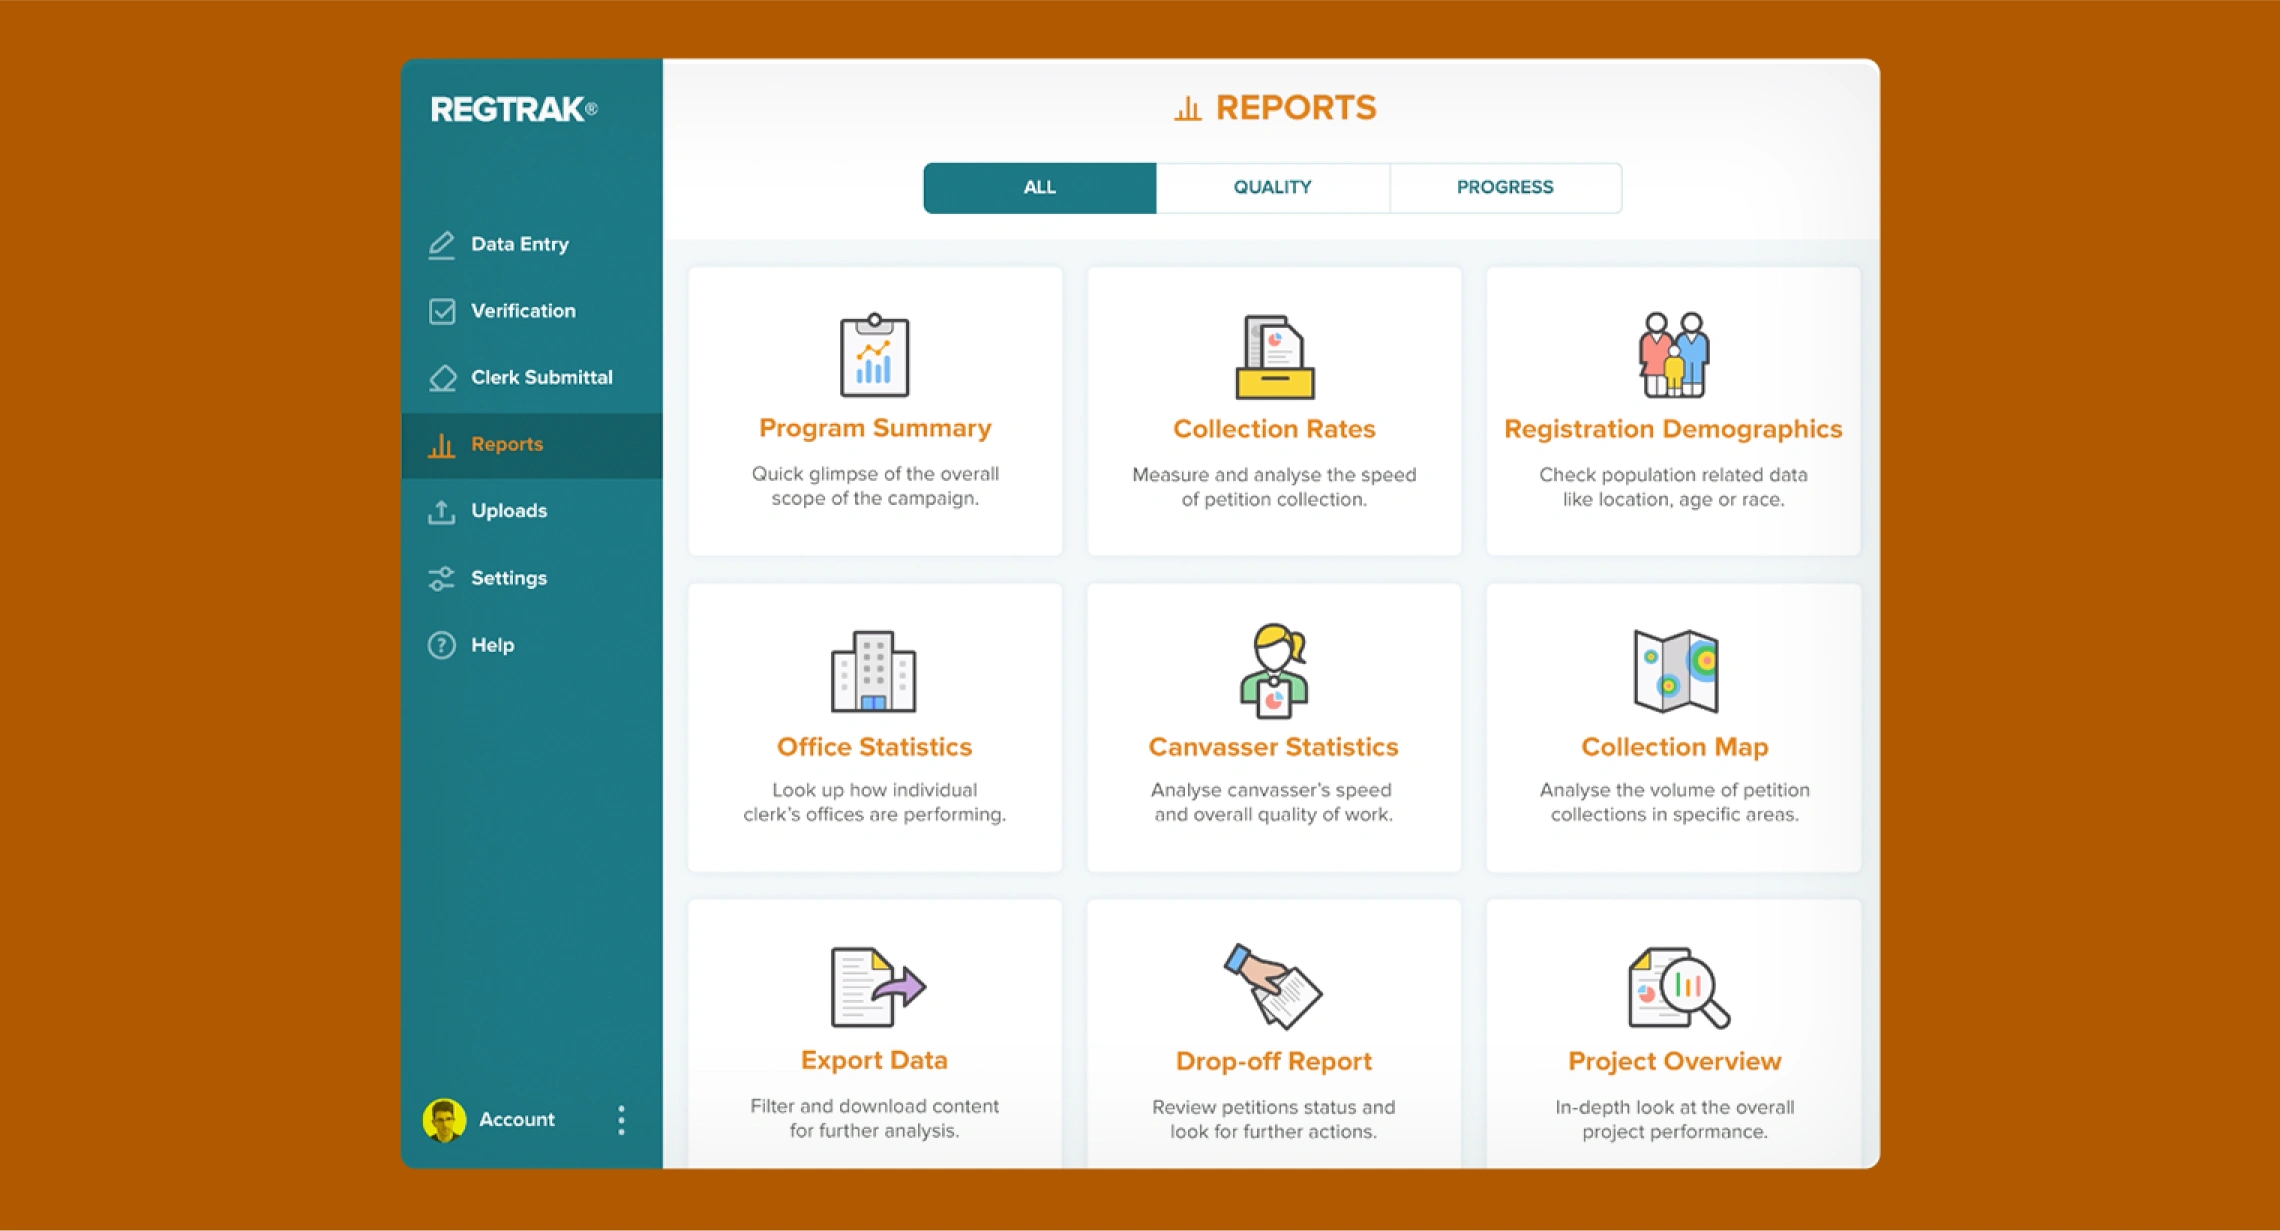Viewport: 2280px width, 1231px height.
Task: Click the Office Statistics building icon
Action: (873, 671)
